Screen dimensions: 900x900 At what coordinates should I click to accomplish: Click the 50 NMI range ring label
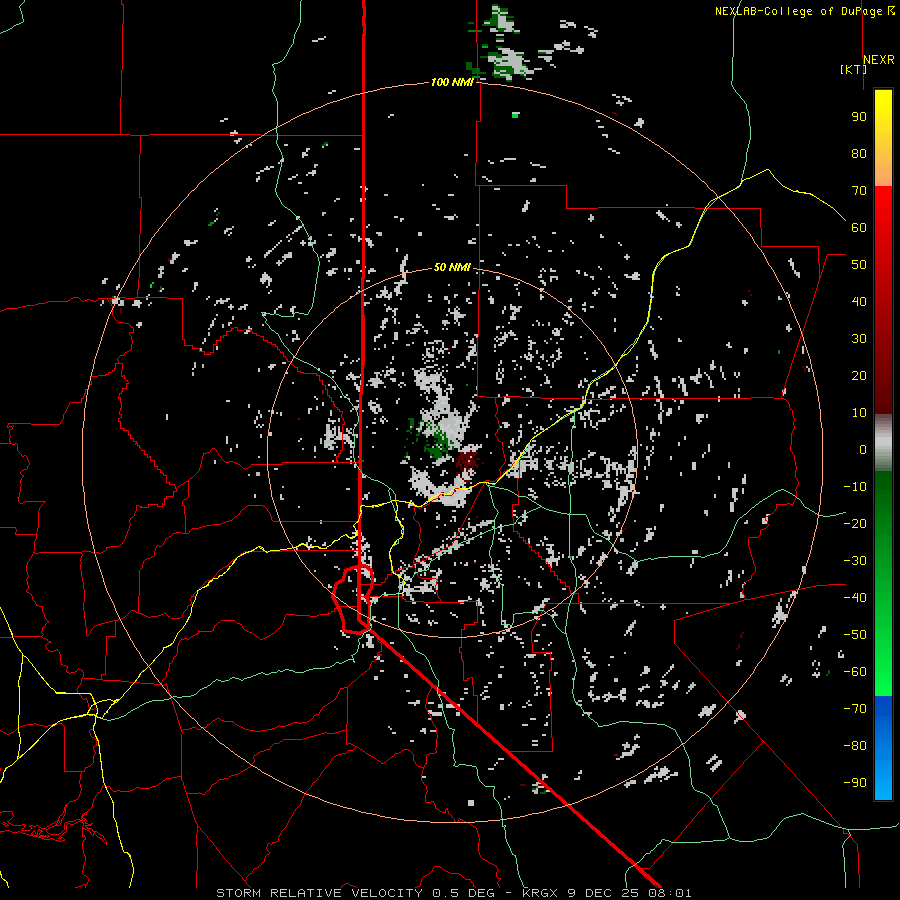pyautogui.click(x=452, y=267)
